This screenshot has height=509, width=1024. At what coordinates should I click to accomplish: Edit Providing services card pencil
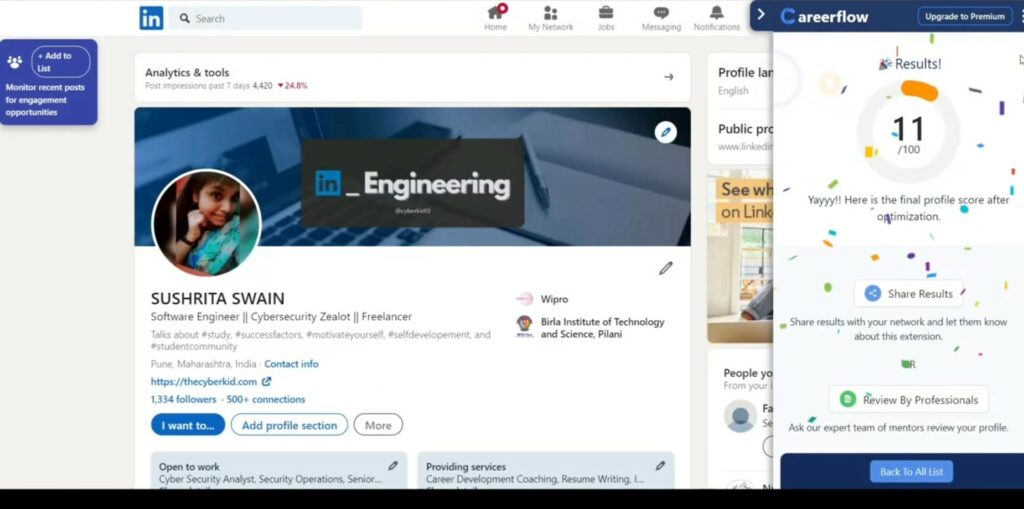(x=660, y=466)
